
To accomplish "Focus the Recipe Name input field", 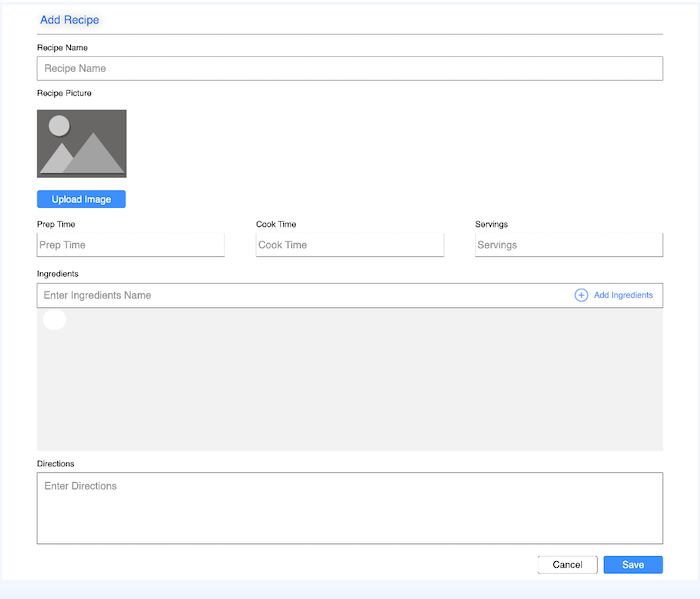I will 350,68.
